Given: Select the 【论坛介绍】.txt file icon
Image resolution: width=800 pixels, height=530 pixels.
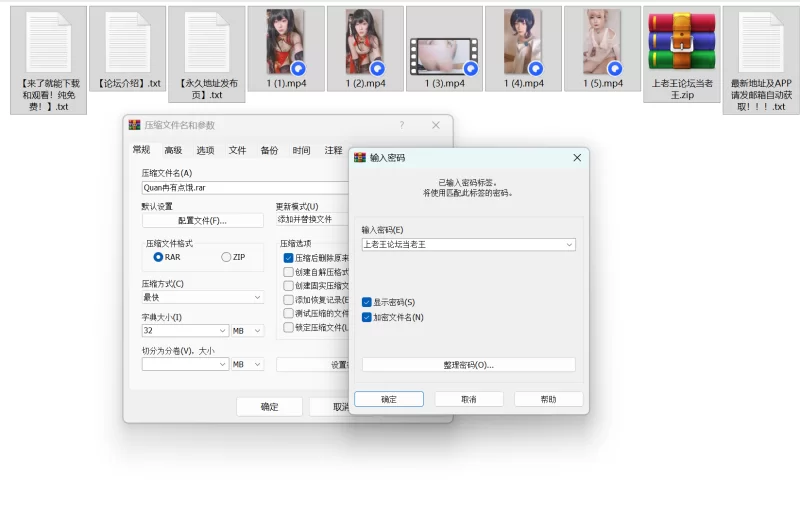Looking at the screenshot, I should tap(127, 42).
